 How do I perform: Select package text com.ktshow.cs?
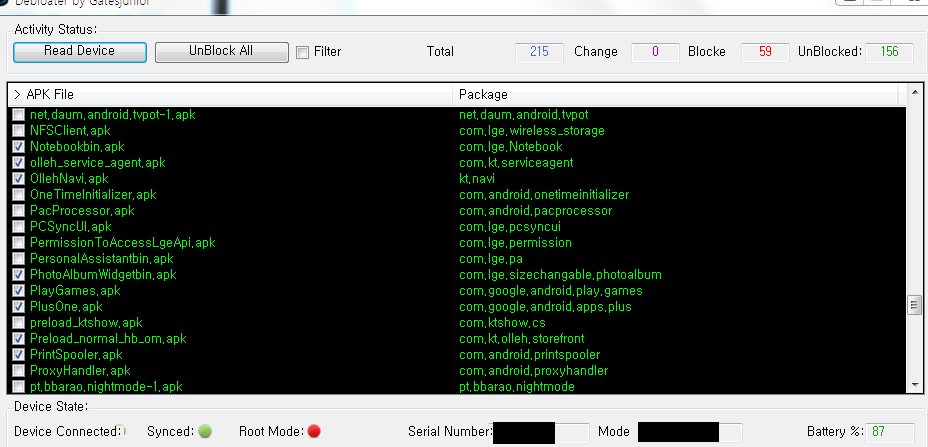point(502,322)
